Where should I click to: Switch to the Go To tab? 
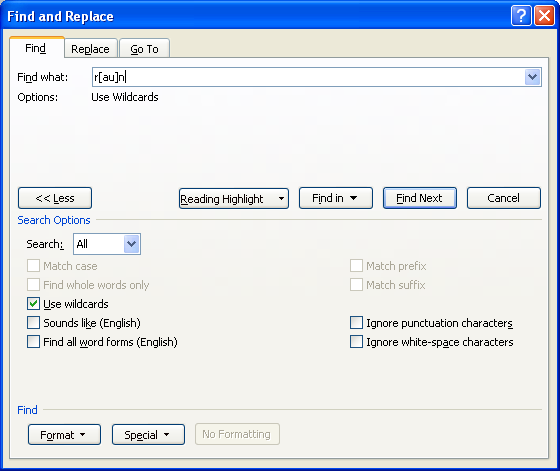144,49
